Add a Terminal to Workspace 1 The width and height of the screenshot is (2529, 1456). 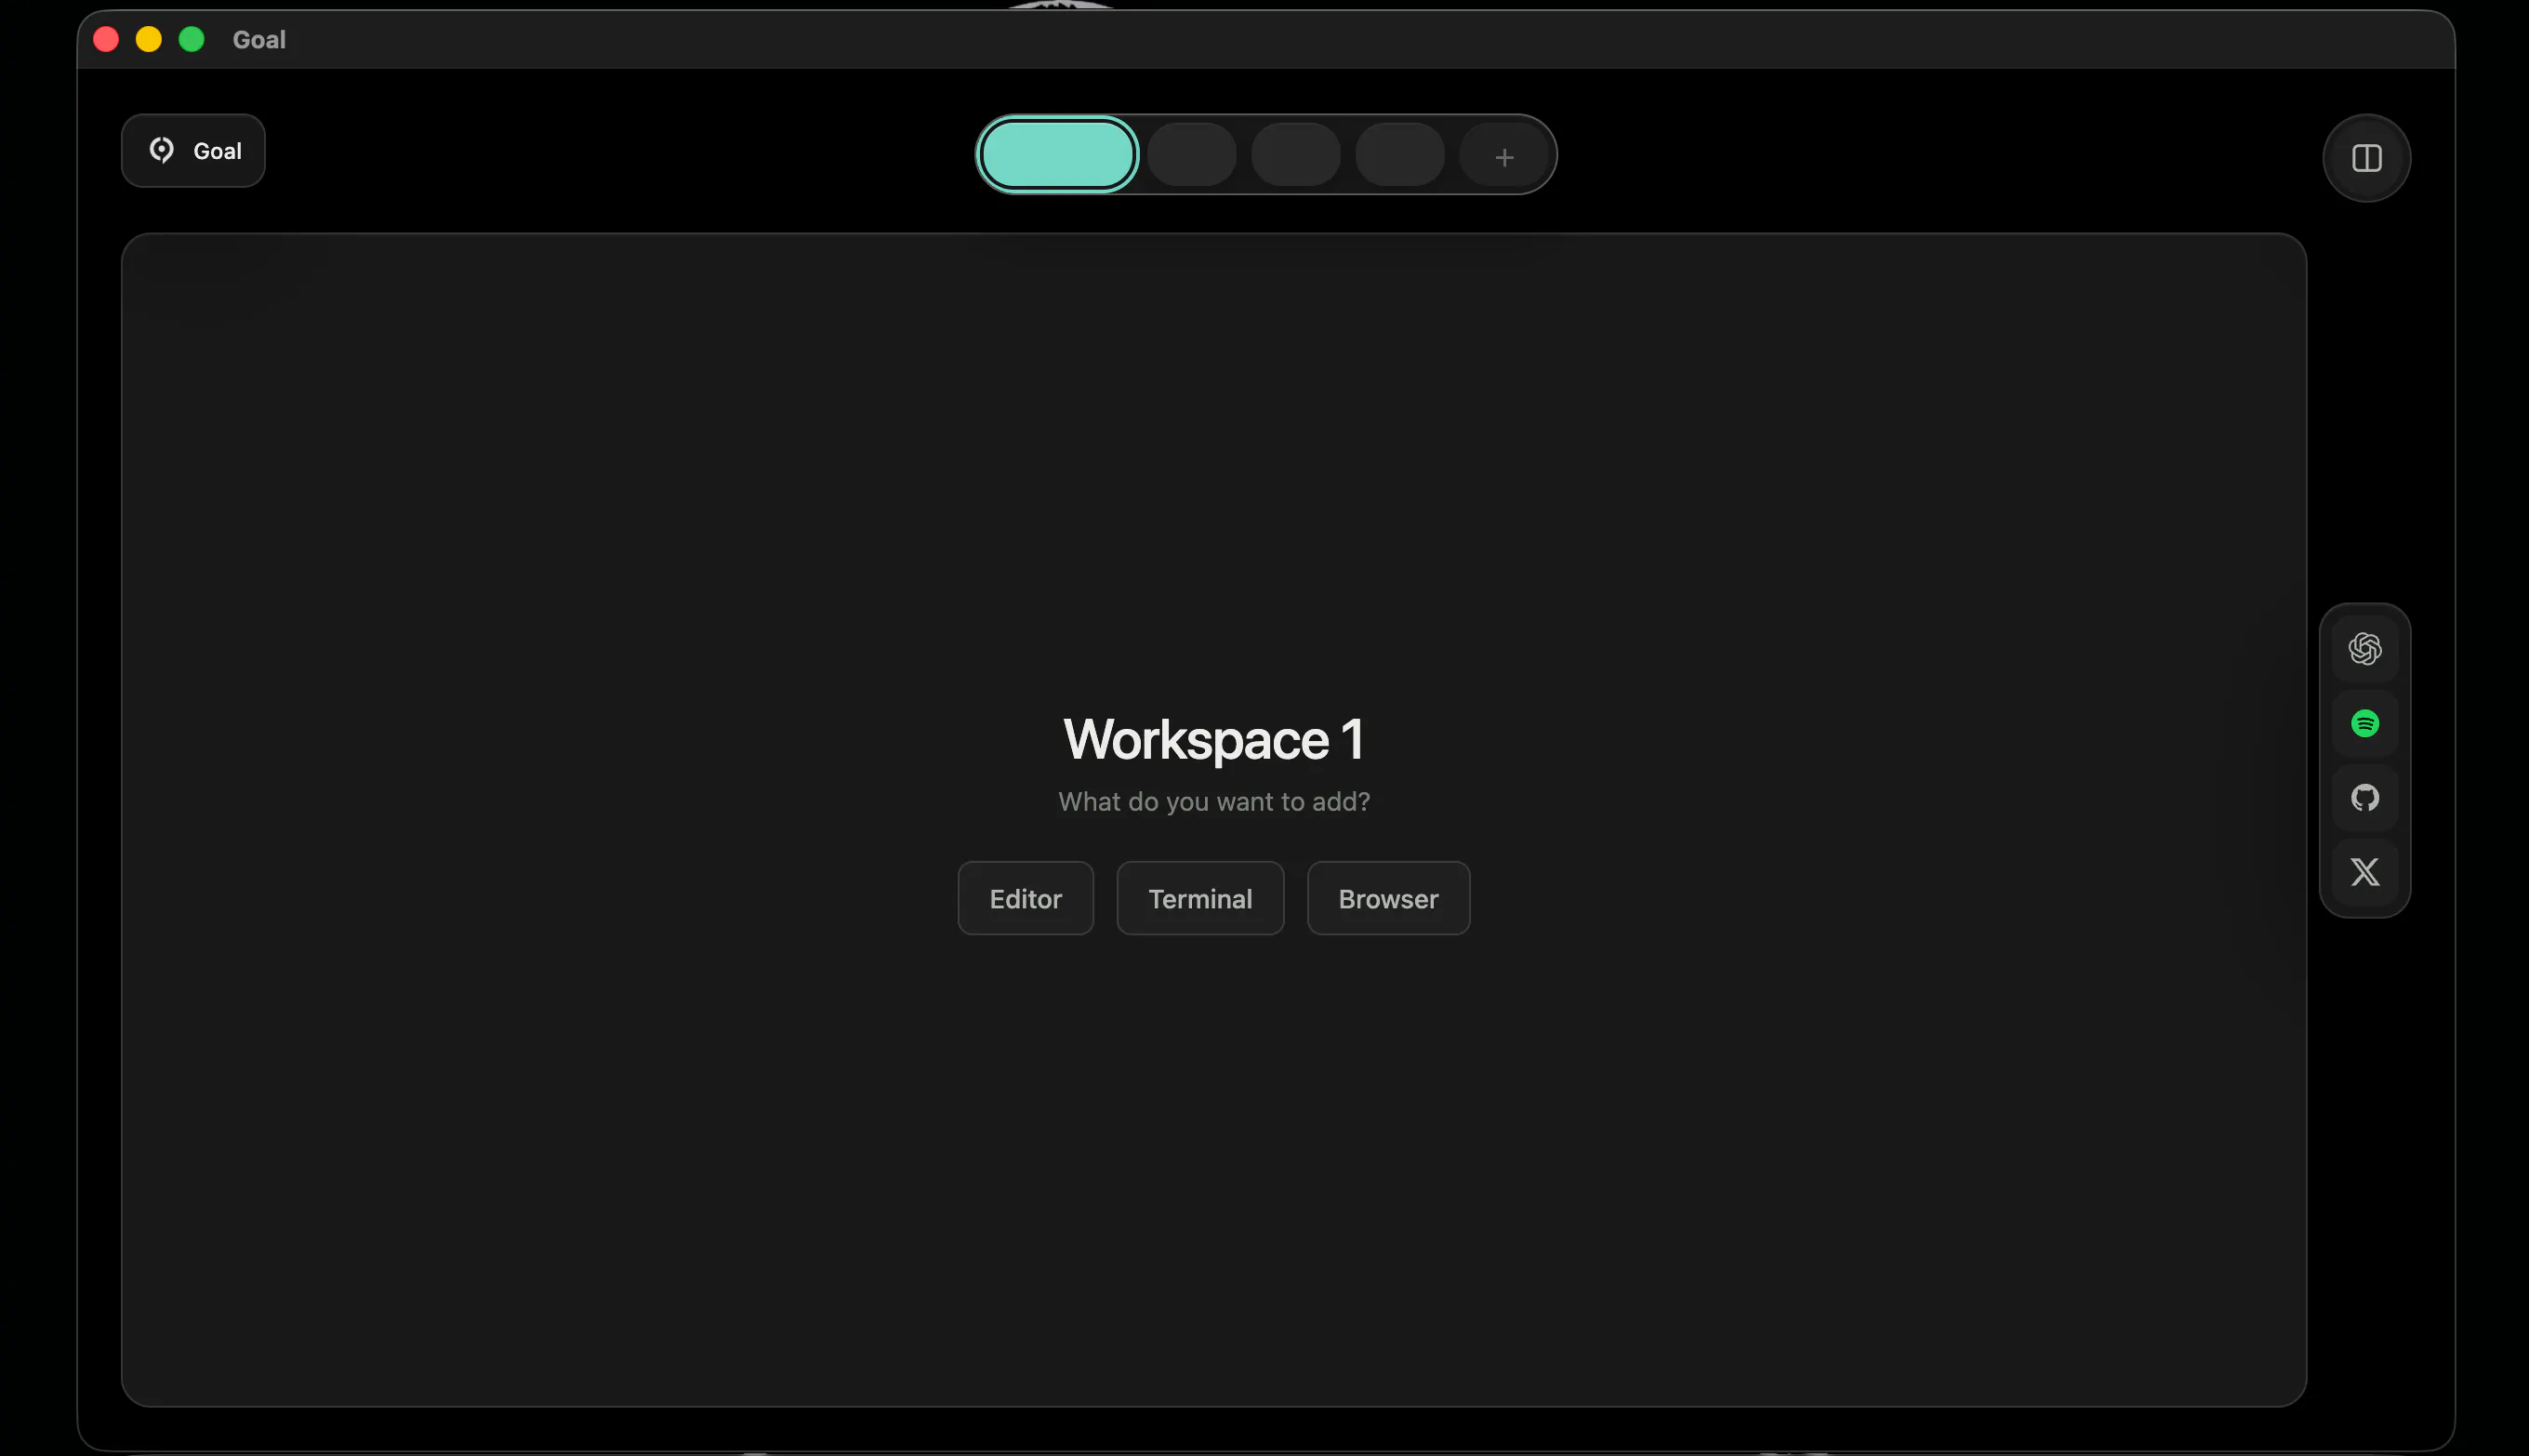click(x=1200, y=899)
